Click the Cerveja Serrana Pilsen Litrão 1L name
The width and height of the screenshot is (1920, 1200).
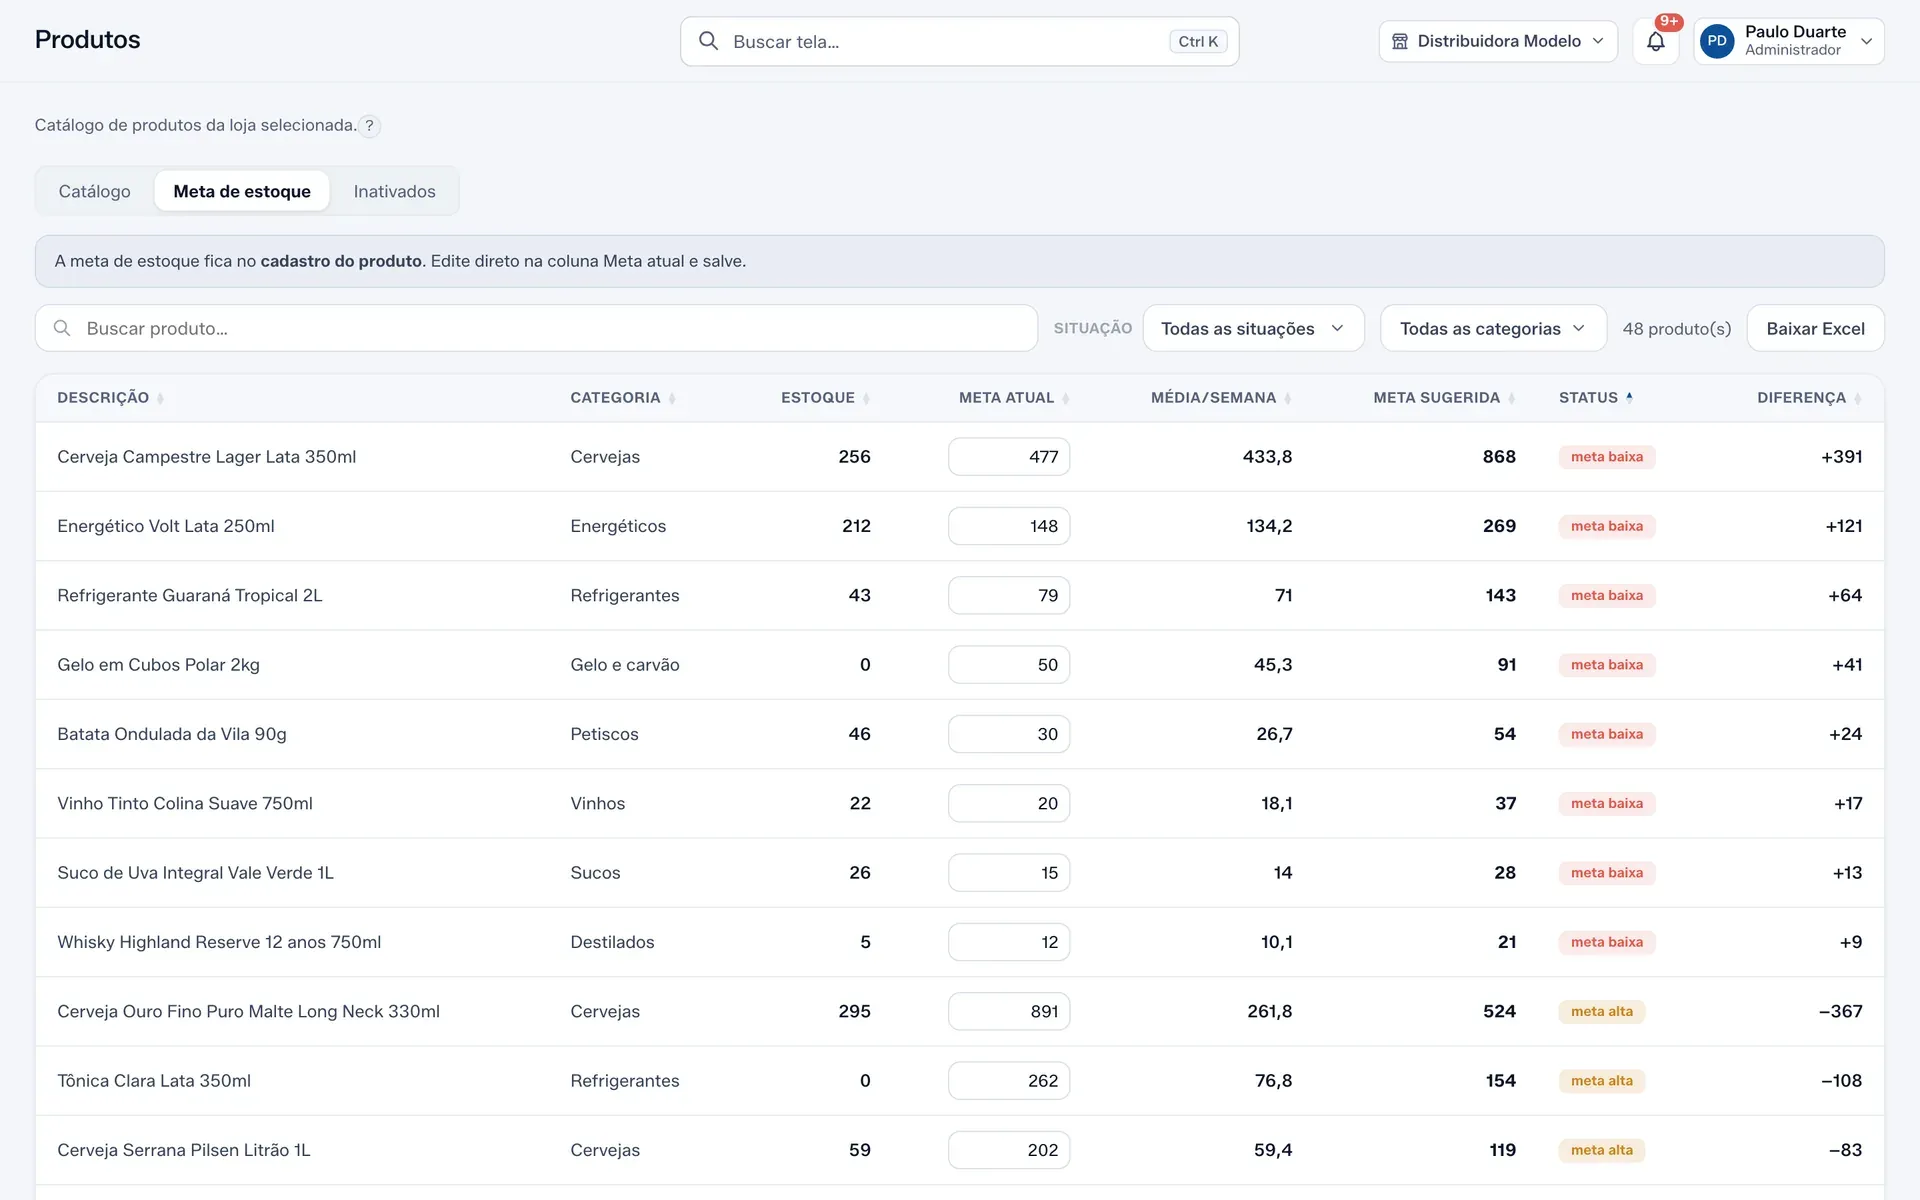pos(184,1150)
